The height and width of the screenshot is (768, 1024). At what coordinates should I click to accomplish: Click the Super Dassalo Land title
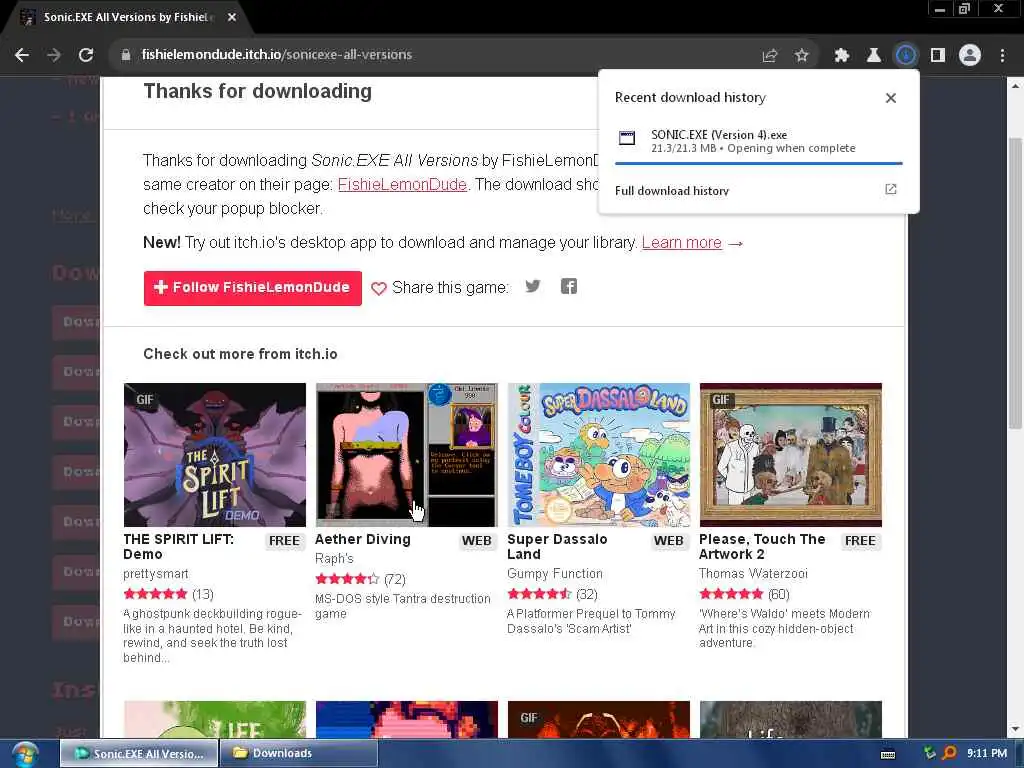coord(557,547)
